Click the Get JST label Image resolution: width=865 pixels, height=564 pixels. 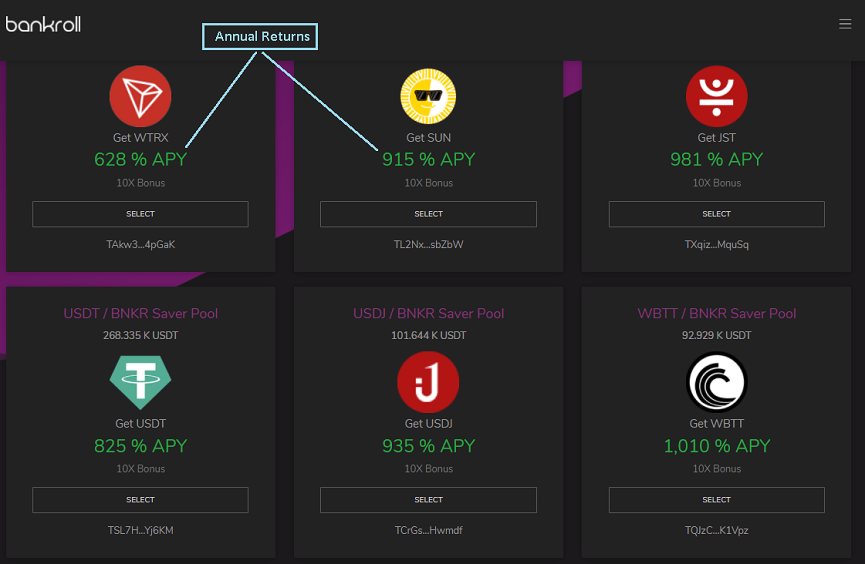(x=716, y=138)
